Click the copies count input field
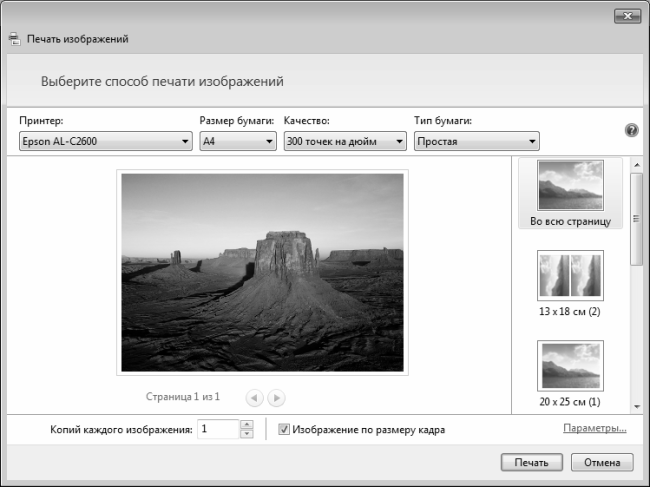Screen dimensions: 650x487 pyautogui.click(x=218, y=429)
